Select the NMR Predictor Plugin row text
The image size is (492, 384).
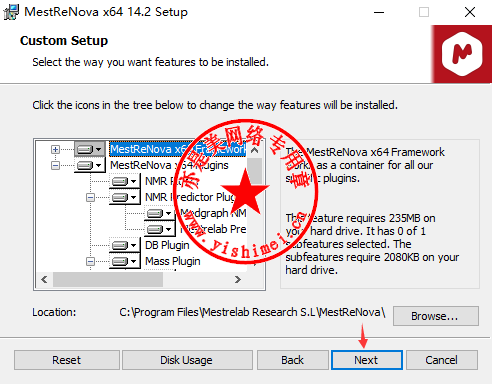pos(196,197)
